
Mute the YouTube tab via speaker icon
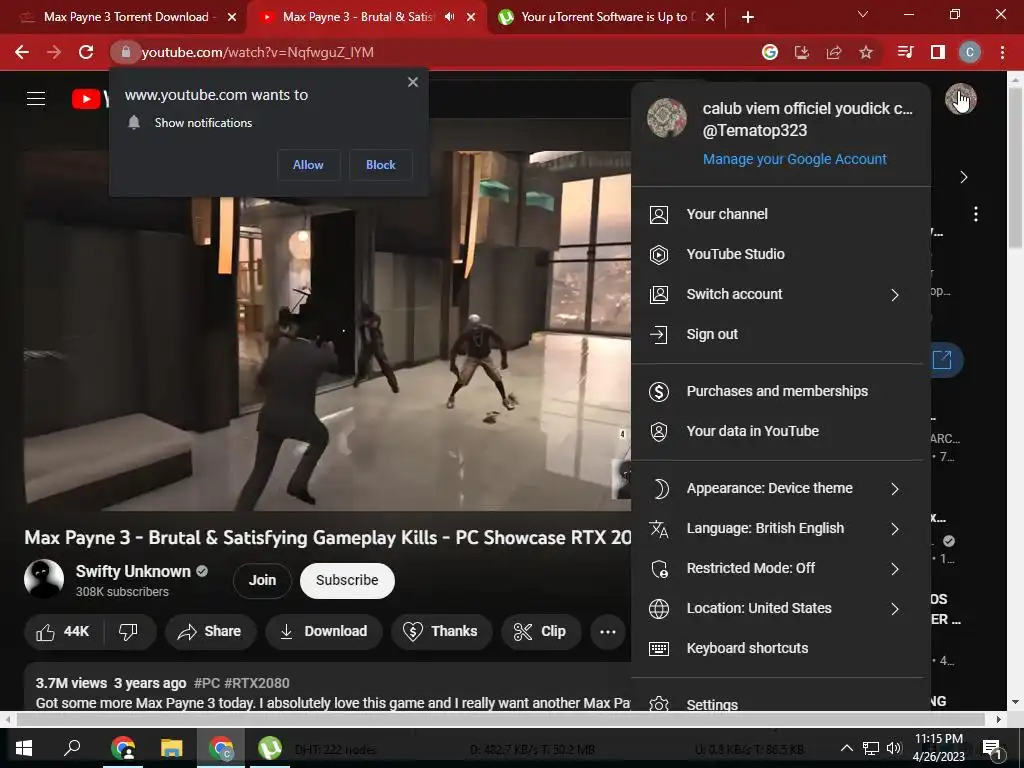(449, 17)
